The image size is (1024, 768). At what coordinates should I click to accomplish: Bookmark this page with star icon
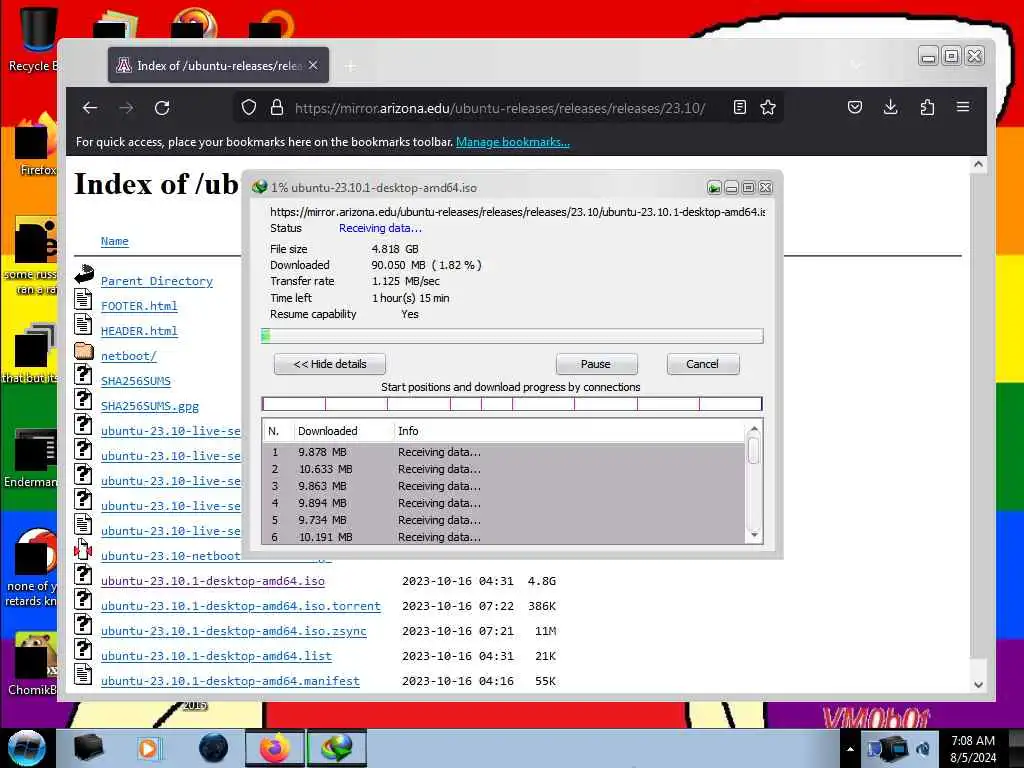(768, 107)
